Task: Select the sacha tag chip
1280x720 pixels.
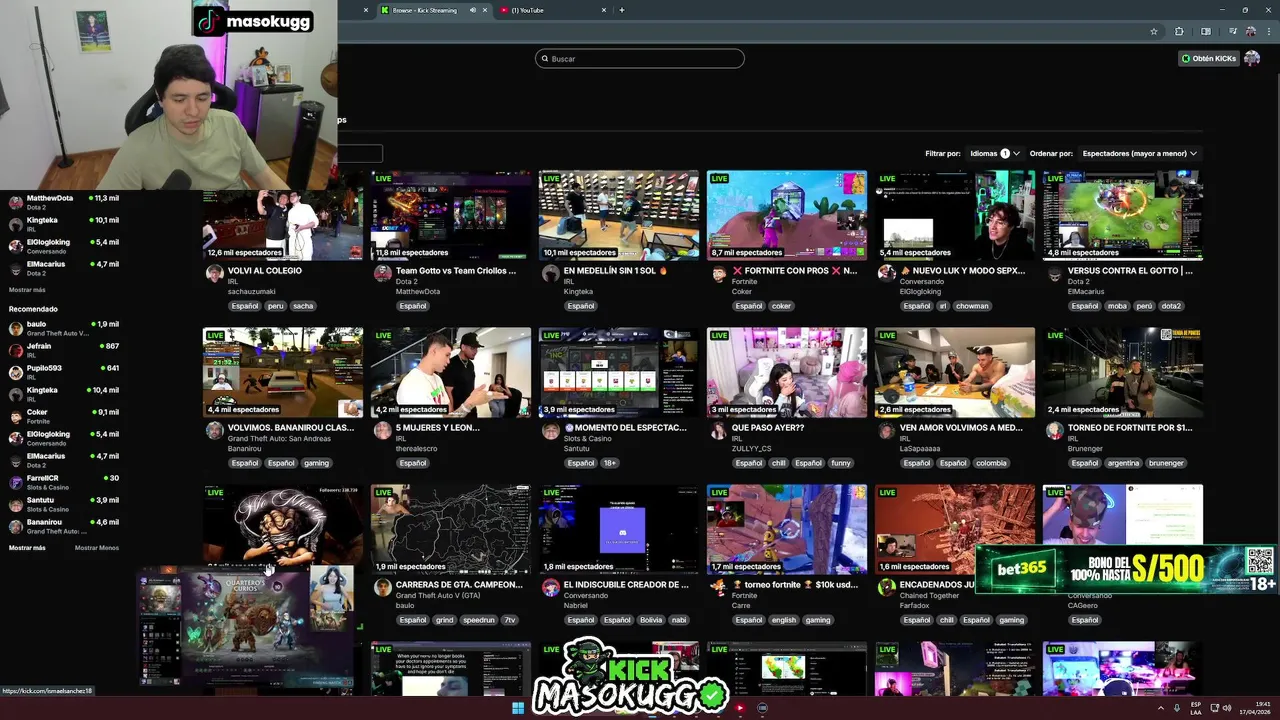Action: point(303,306)
